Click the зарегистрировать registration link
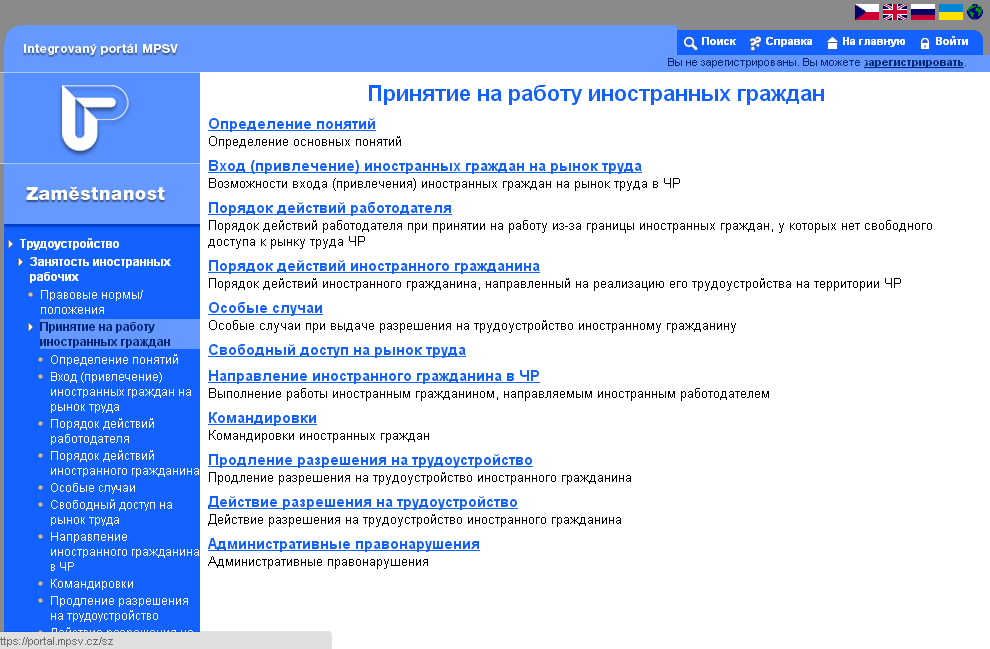The width and height of the screenshot is (990, 649). (x=913, y=62)
